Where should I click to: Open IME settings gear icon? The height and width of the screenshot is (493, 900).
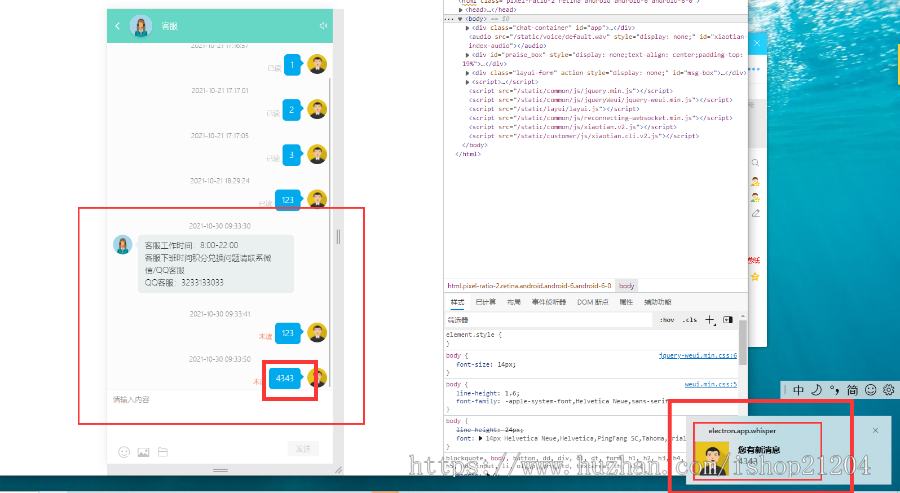[889, 390]
